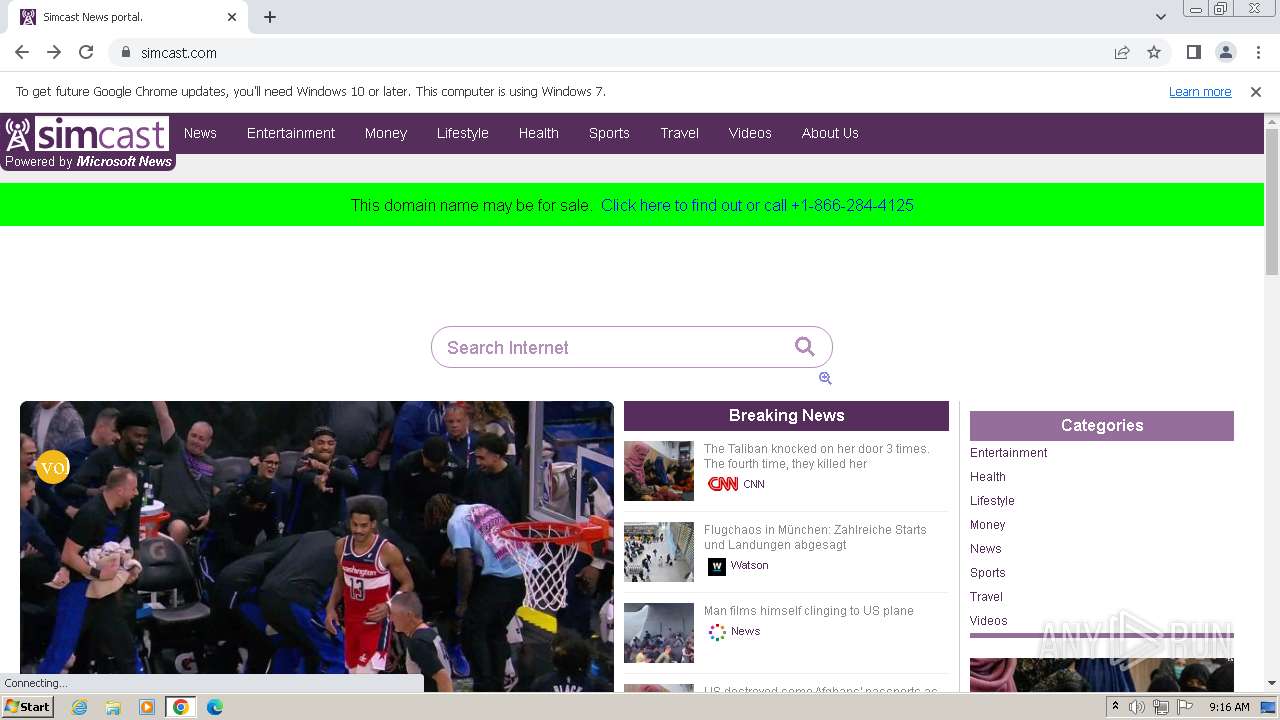Screen dimensions: 1280x720
Task: Open the Taliban knocked on her door story
Action: pyautogui.click(x=816, y=456)
